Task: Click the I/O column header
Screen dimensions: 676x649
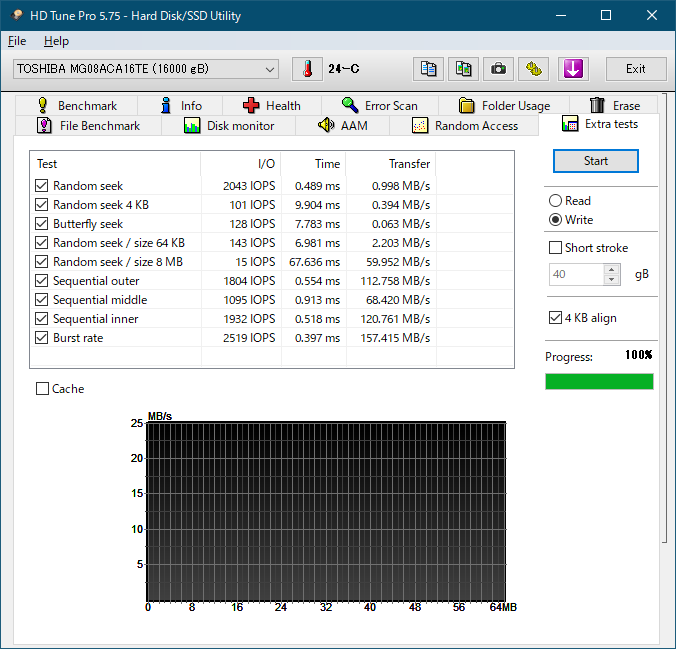Action: (x=241, y=164)
